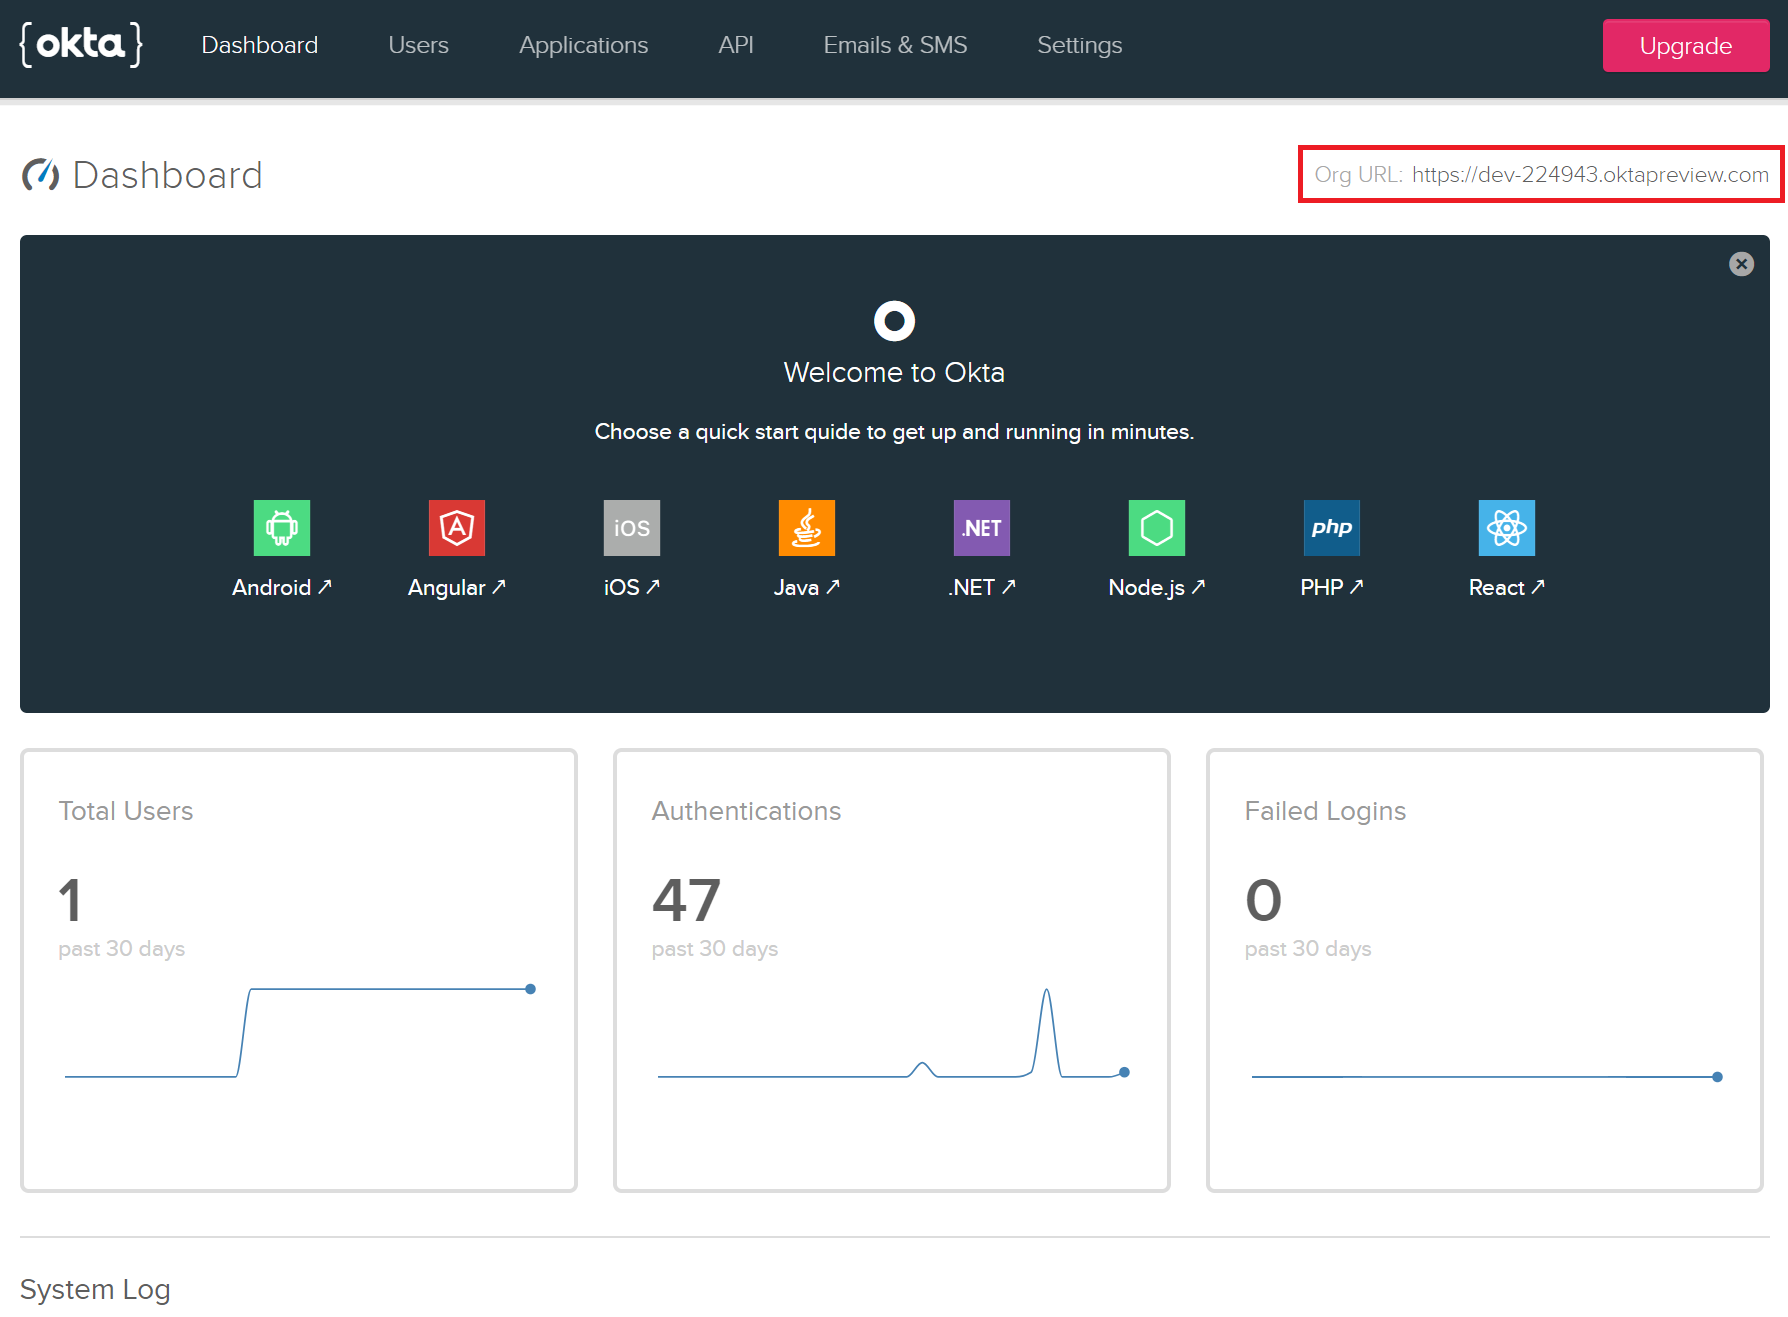Click the Total Users statistics card
Screen dimensions: 1788x1317
click(x=298, y=969)
